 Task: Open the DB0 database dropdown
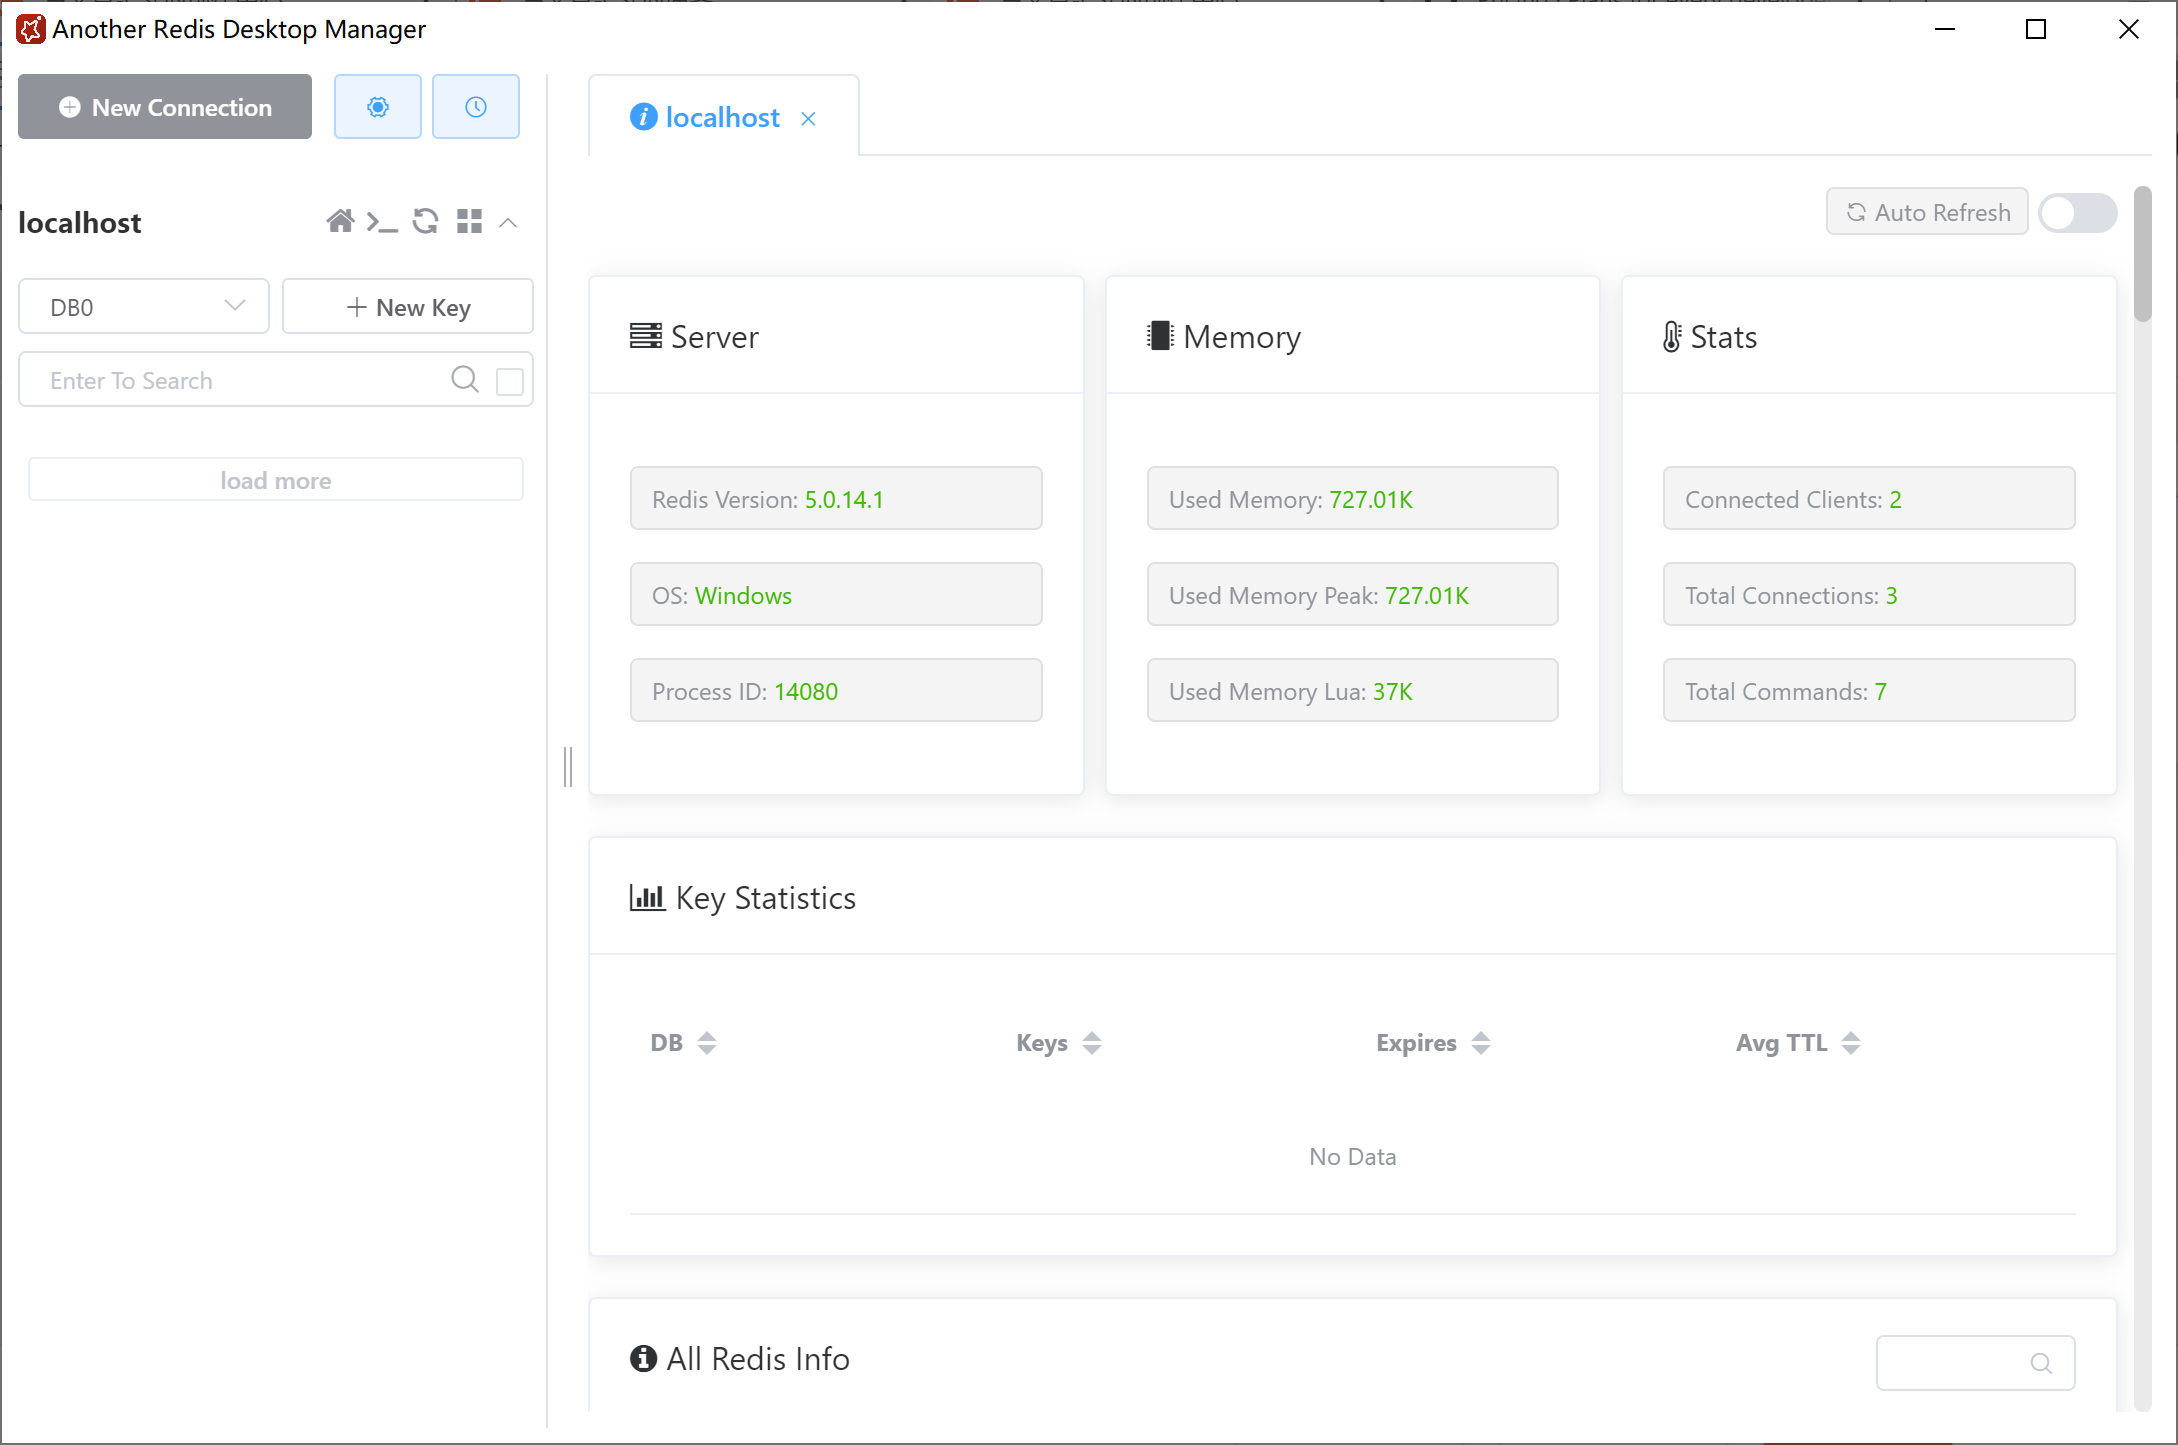144,306
